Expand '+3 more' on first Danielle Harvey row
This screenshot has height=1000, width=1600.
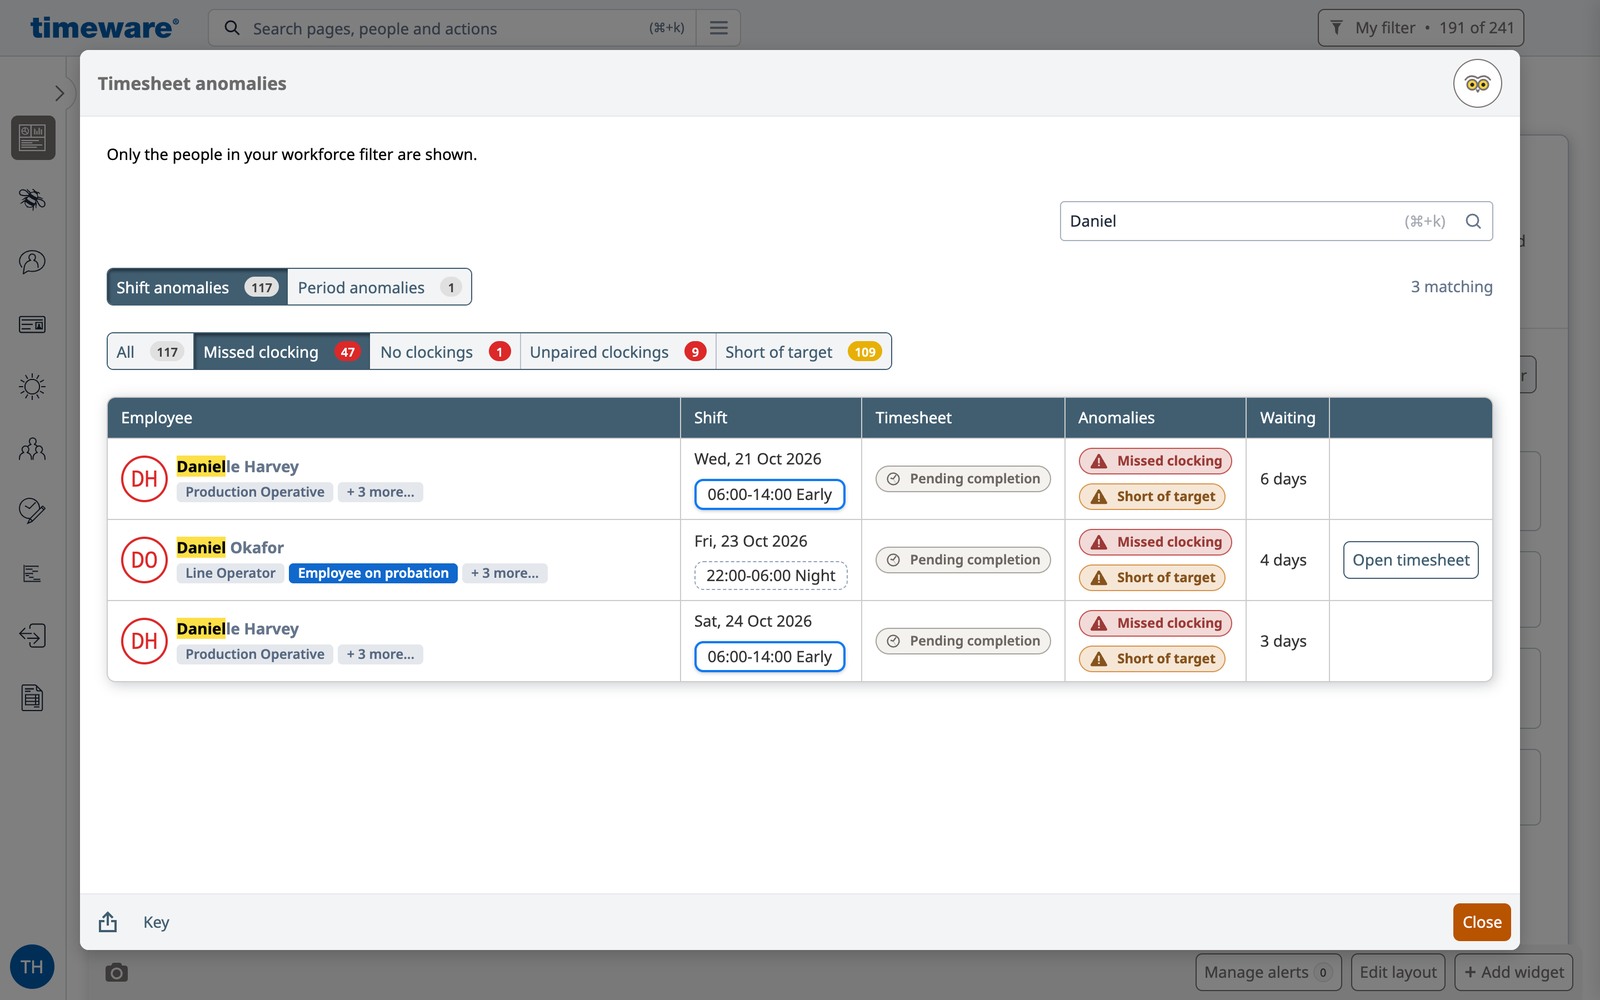[x=380, y=492]
